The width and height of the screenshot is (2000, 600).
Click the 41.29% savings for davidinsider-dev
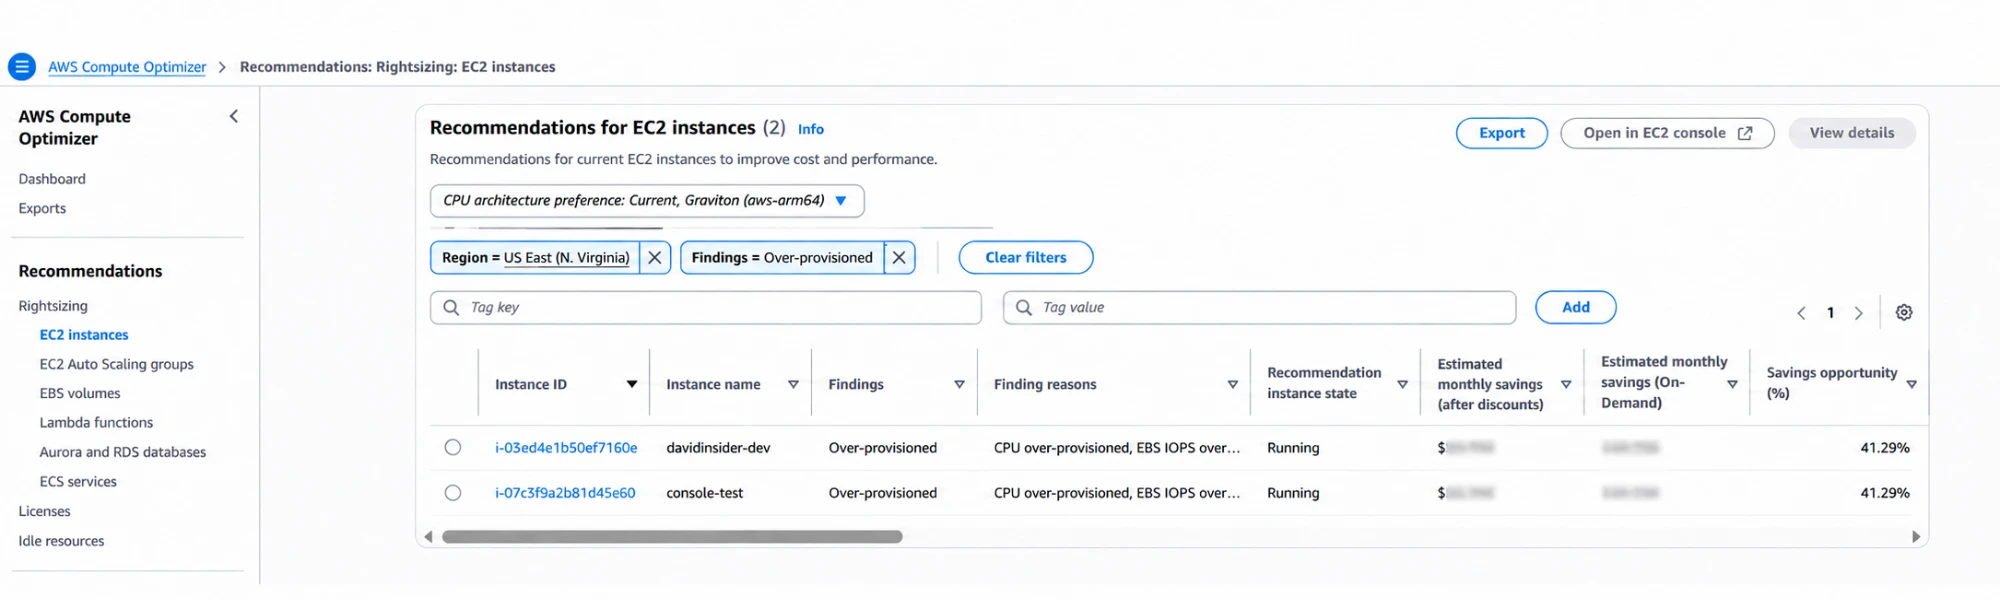pyautogui.click(x=1885, y=447)
